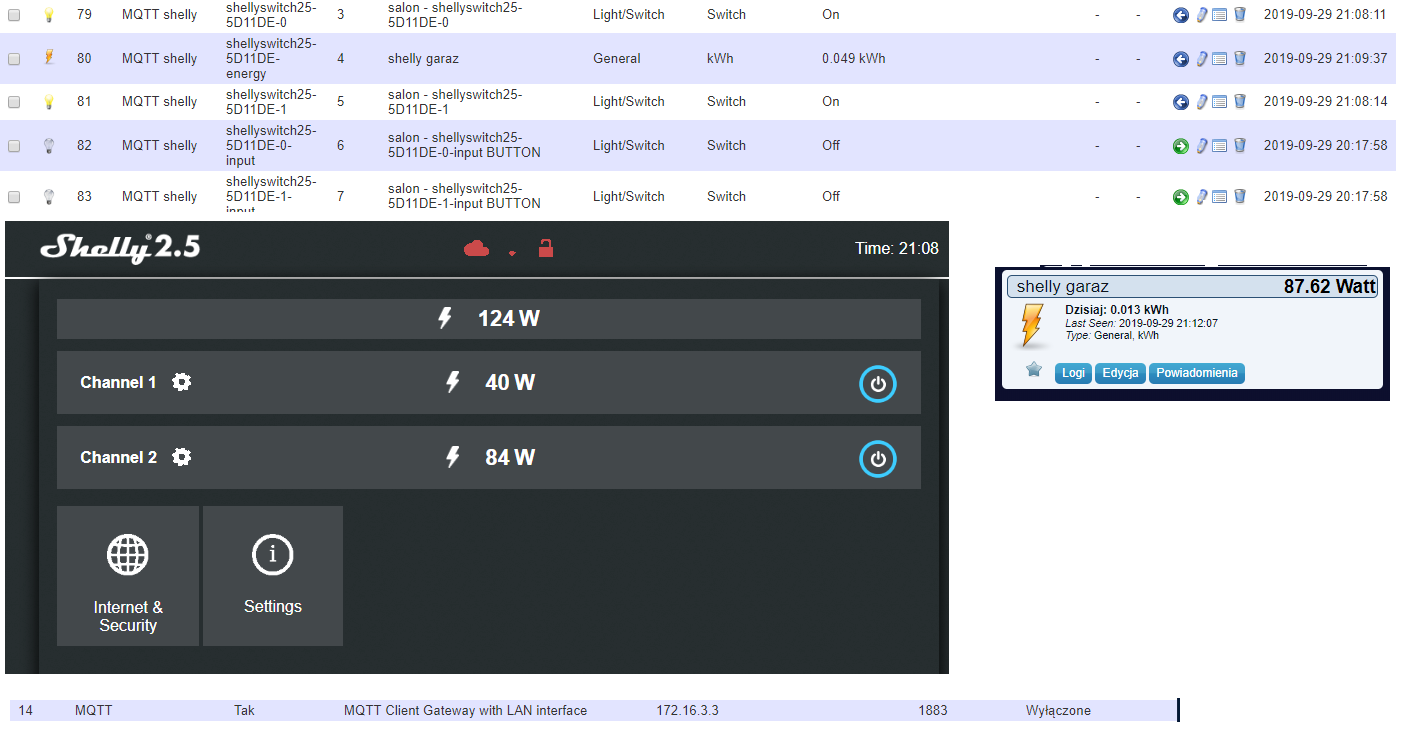
Task: Click the Channel 2 84 W reading
Action: [x=510, y=457]
